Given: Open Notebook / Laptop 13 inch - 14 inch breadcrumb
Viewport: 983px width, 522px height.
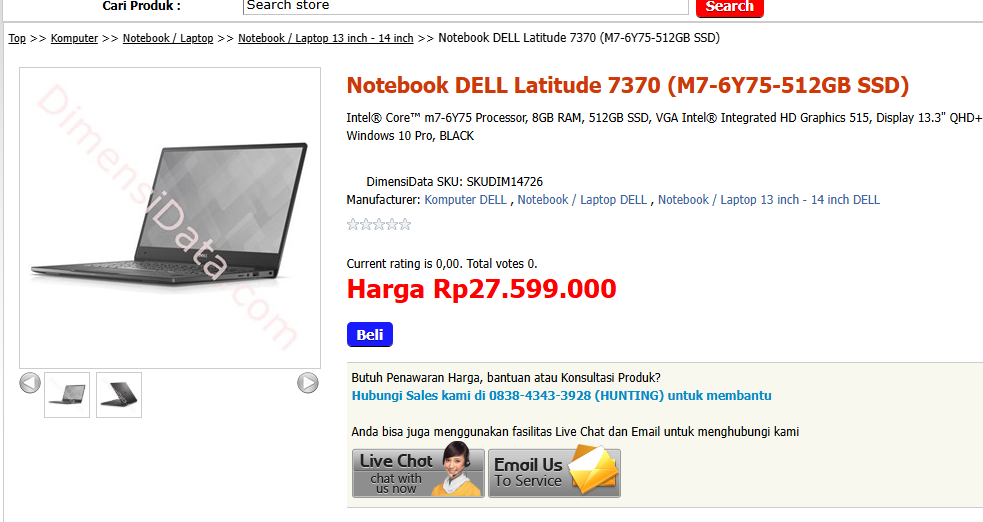Looking at the screenshot, I should point(326,38).
